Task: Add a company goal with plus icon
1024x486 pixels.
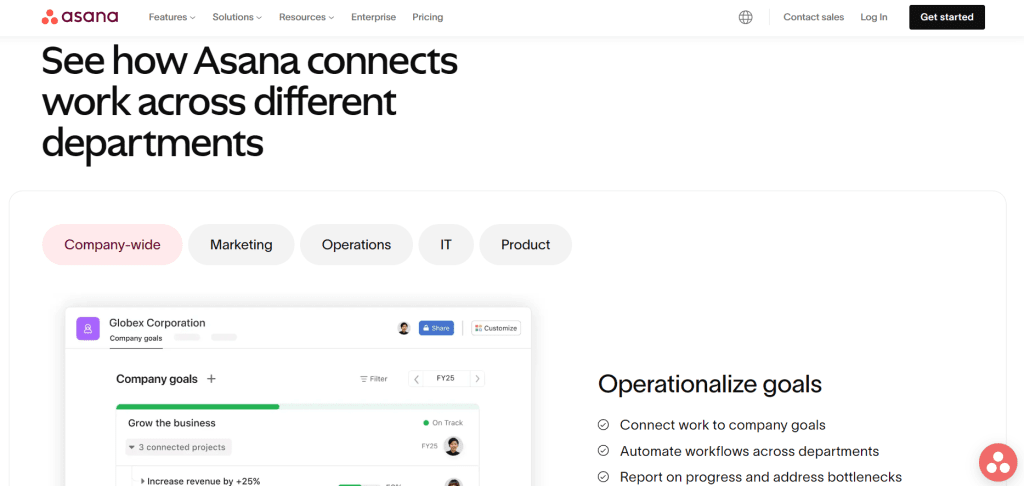Action: point(211,379)
